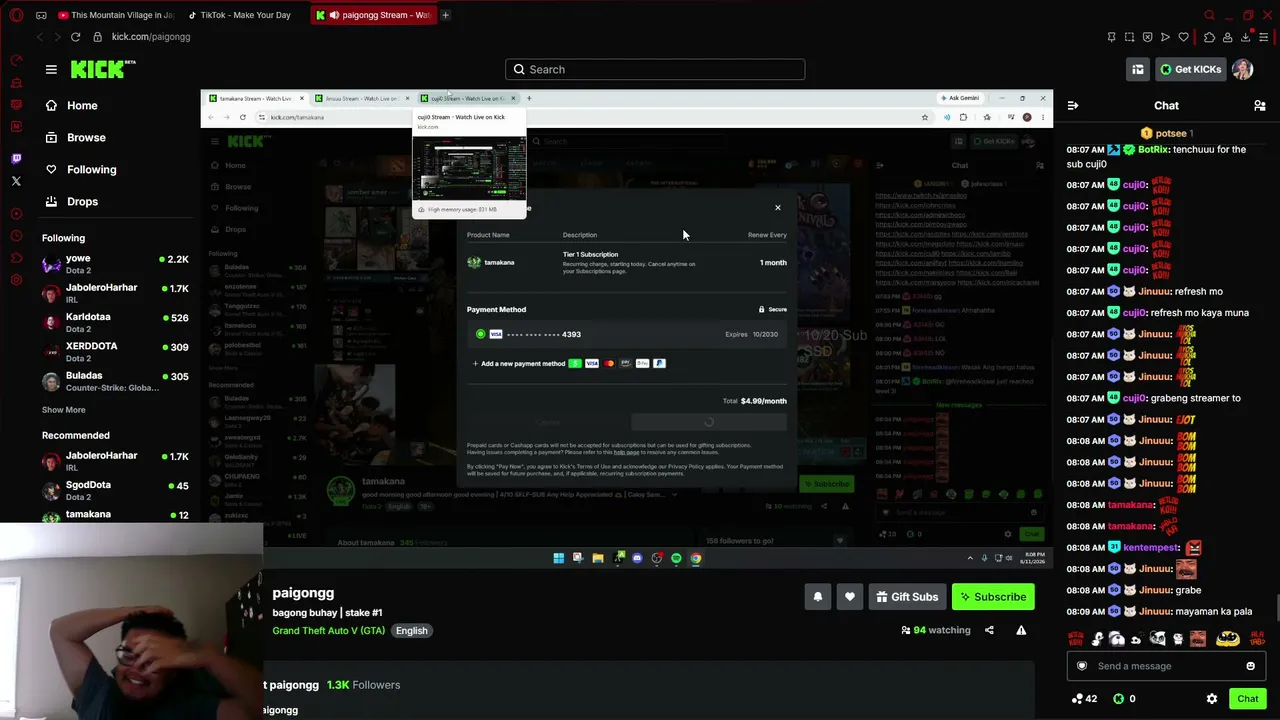Viewport: 1280px width, 720px height.
Task: Close the payment dialog in the stream
Action: pyautogui.click(x=777, y=208)
